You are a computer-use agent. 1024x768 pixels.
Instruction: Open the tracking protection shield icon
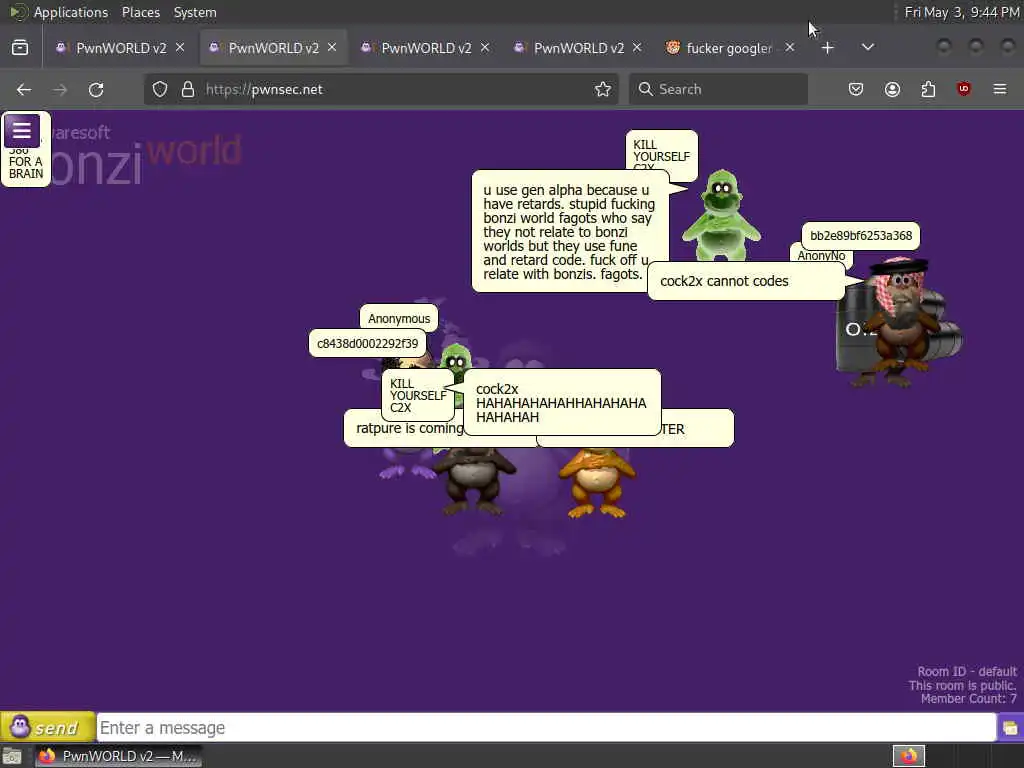click(160, 89)
